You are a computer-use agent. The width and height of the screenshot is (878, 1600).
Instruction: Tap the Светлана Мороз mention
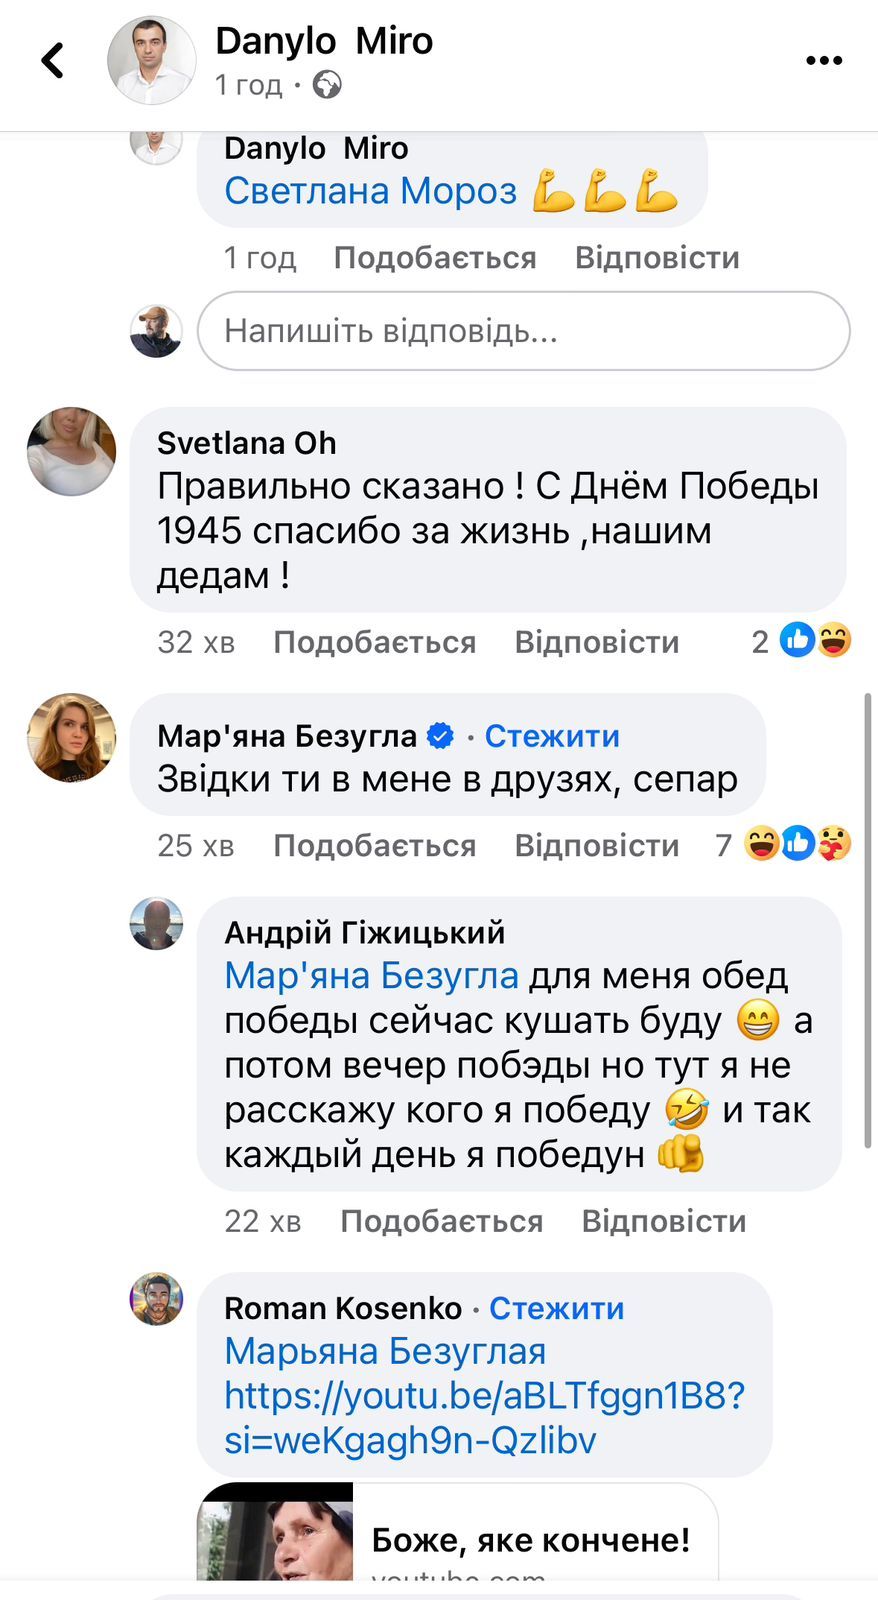pyautogui.click(x=370, y=190)
